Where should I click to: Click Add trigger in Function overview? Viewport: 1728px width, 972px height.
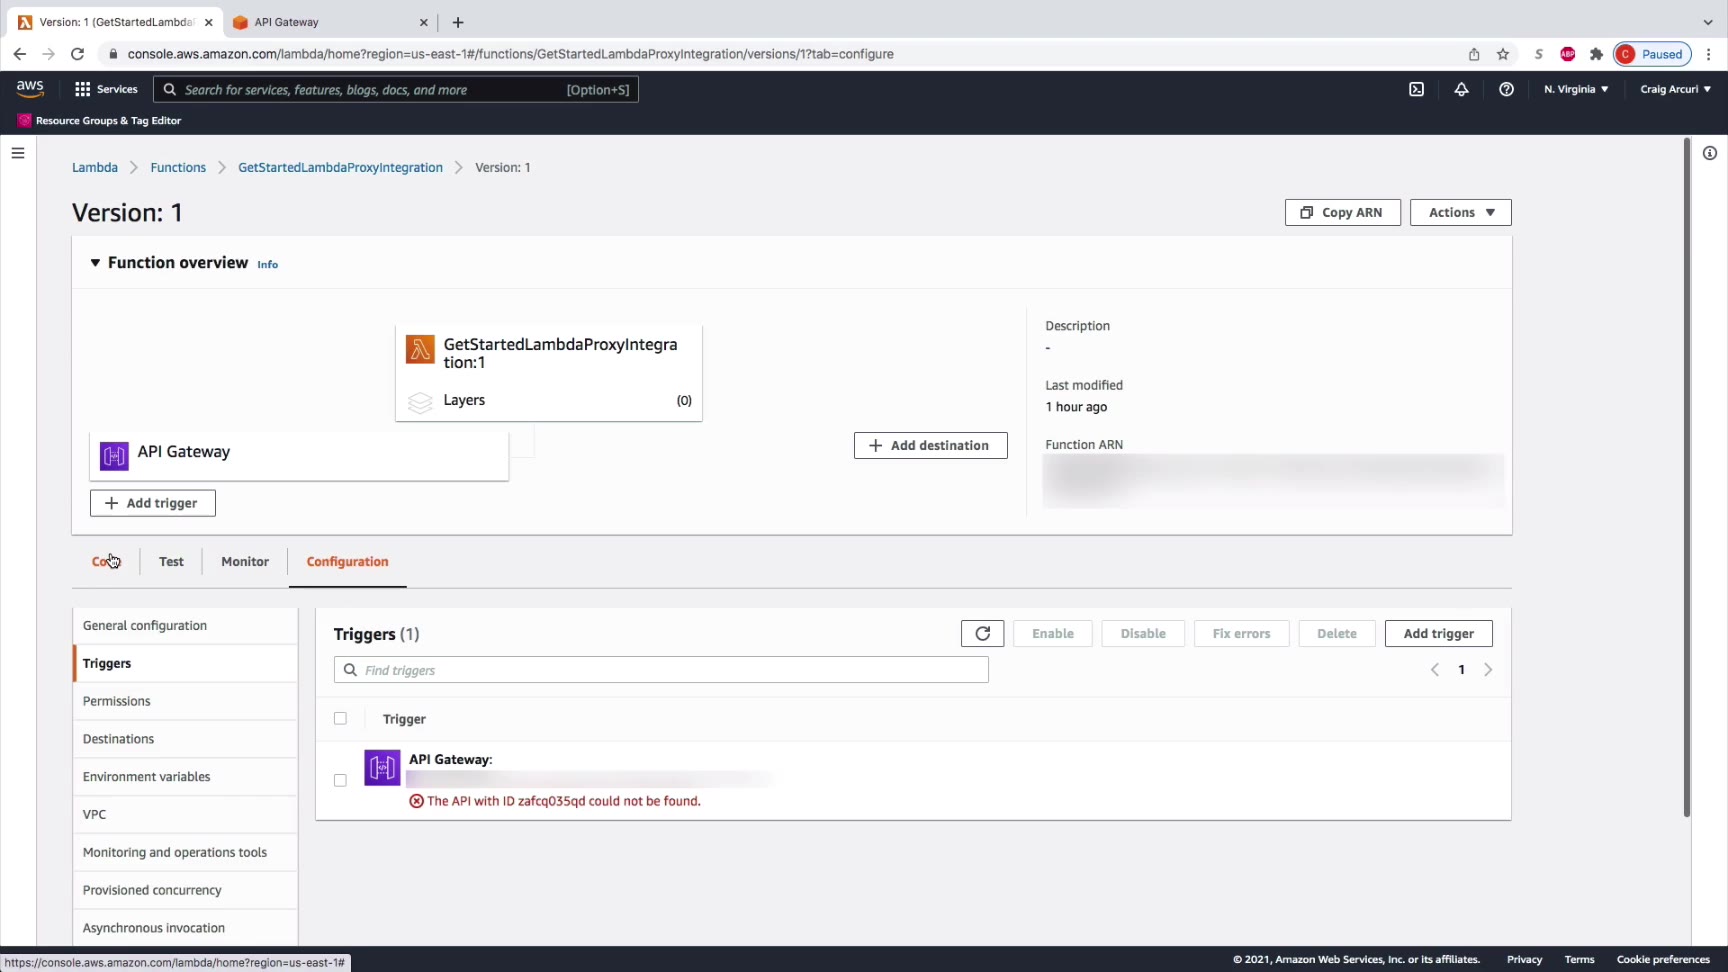pos(153,503)
